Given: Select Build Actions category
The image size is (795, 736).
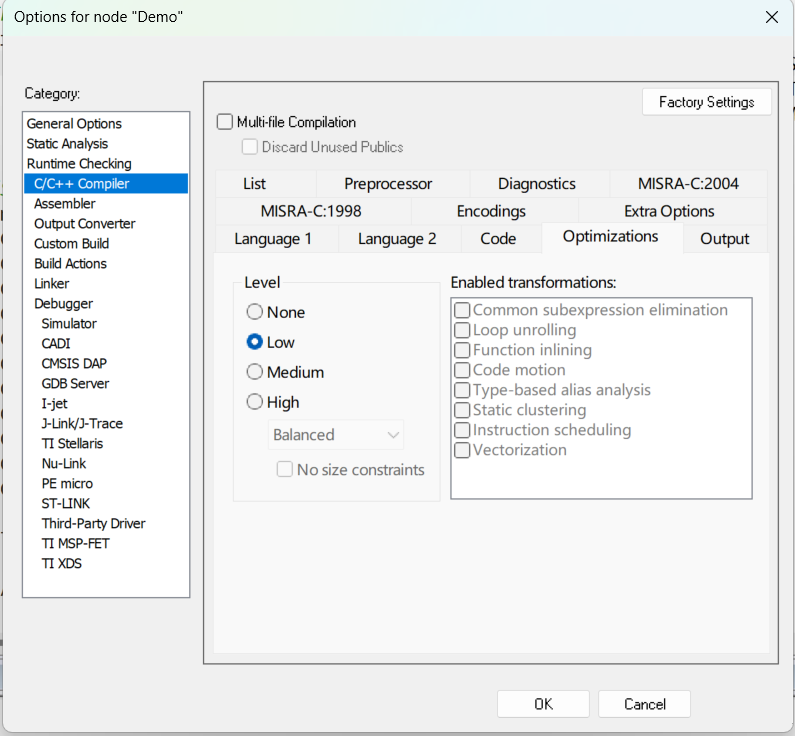Looking at the screenshot, I should coord(106,264).
